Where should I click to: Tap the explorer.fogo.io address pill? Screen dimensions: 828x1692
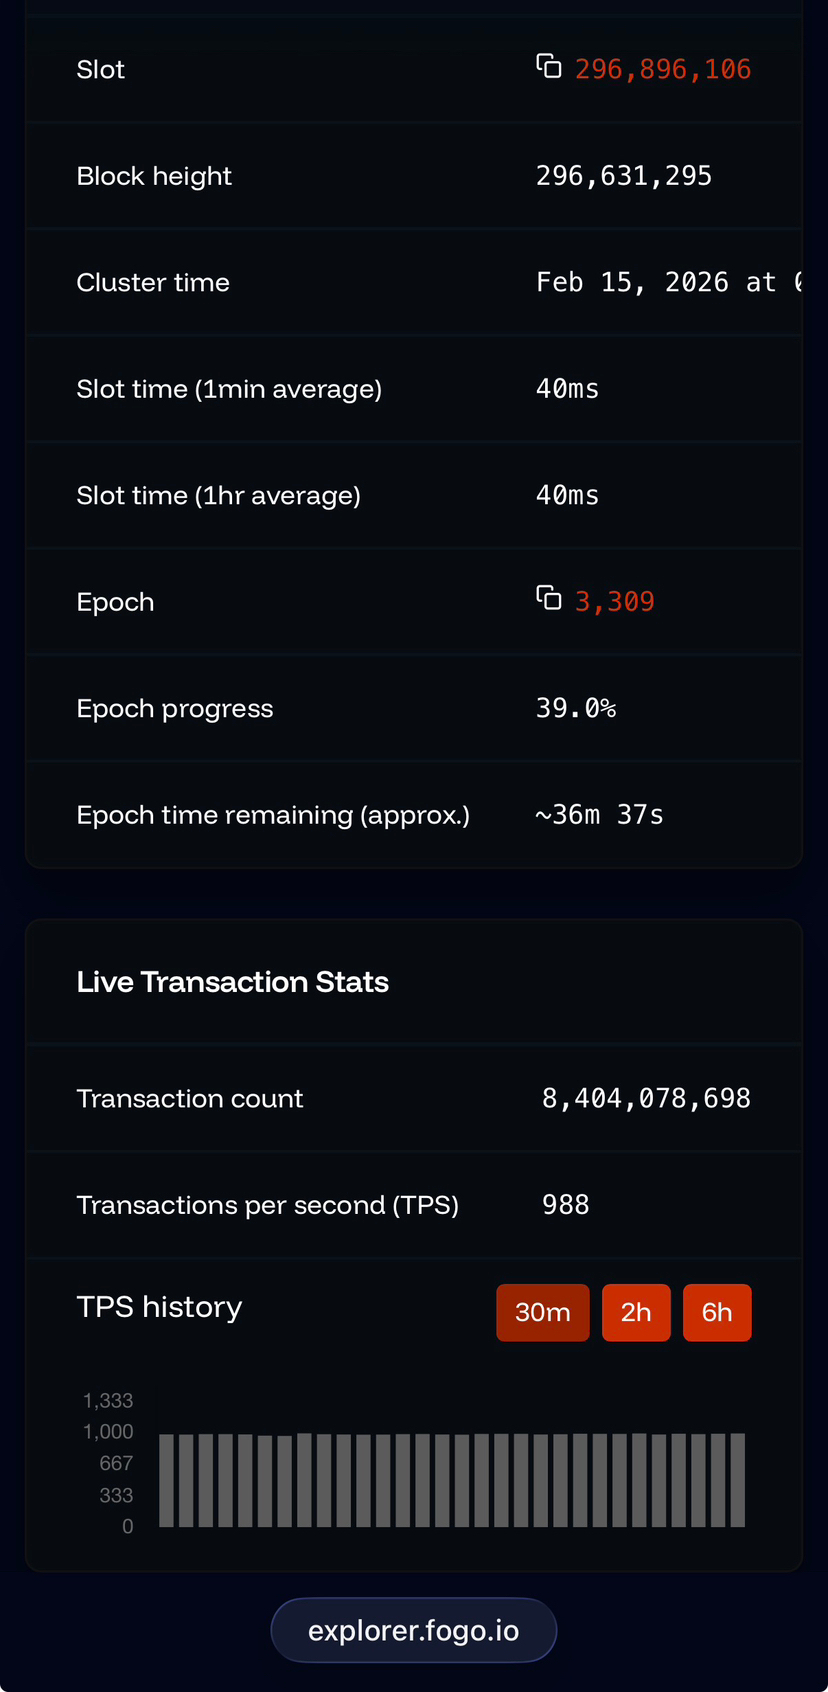coord(414,1630)
